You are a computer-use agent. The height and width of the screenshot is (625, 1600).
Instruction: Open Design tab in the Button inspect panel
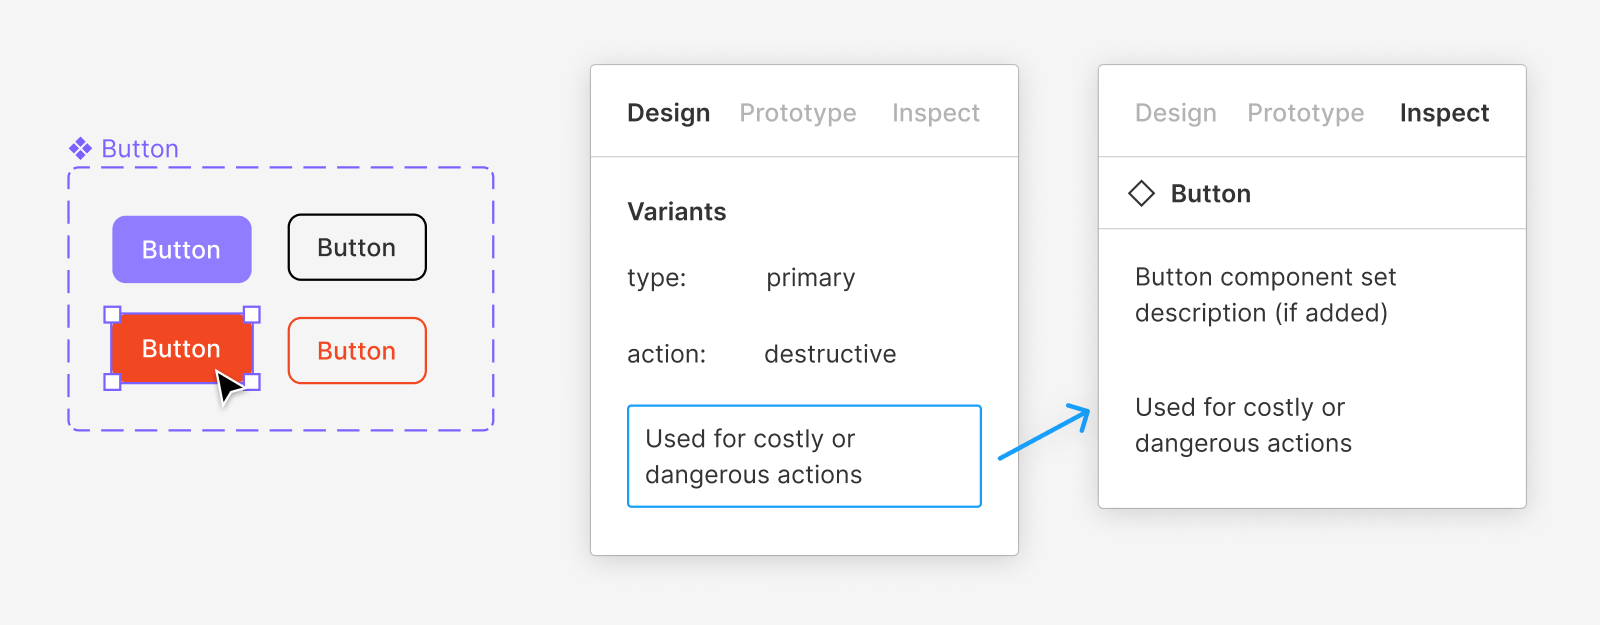[x=1175, y=113]
